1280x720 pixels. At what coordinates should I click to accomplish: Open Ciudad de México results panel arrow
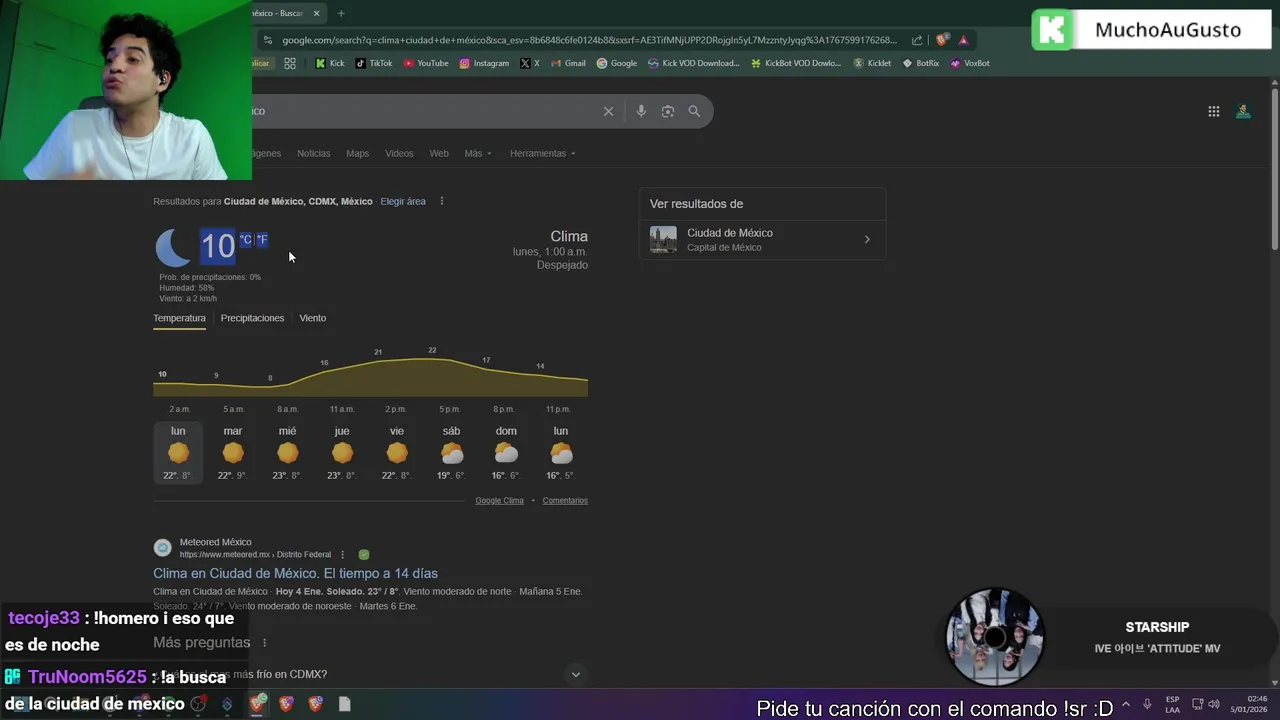pos(867,239)
